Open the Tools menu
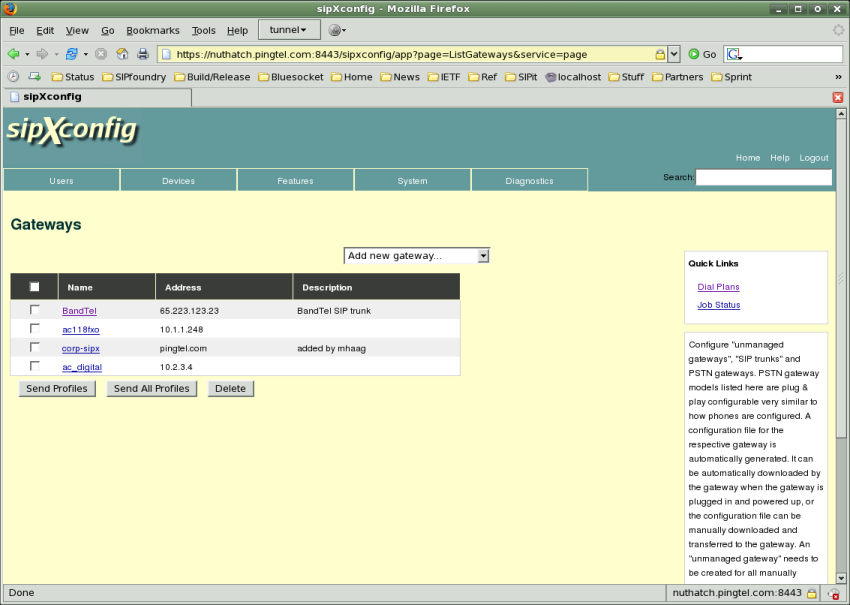Screen dimensions: 850x605 [203, 30]
